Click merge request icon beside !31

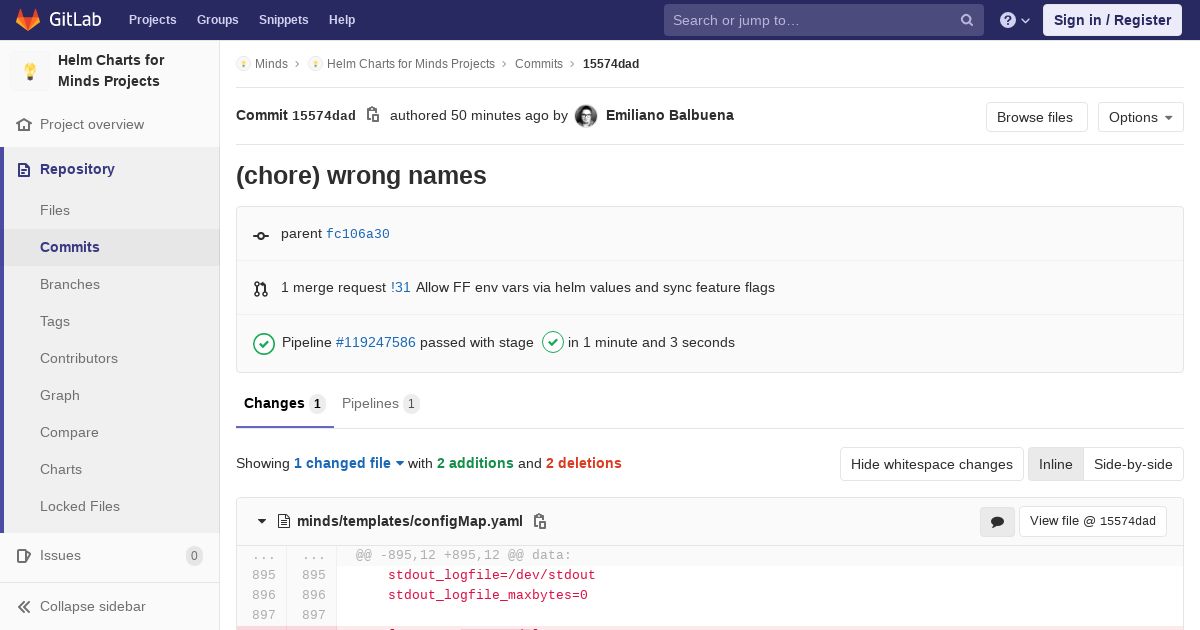261,289
